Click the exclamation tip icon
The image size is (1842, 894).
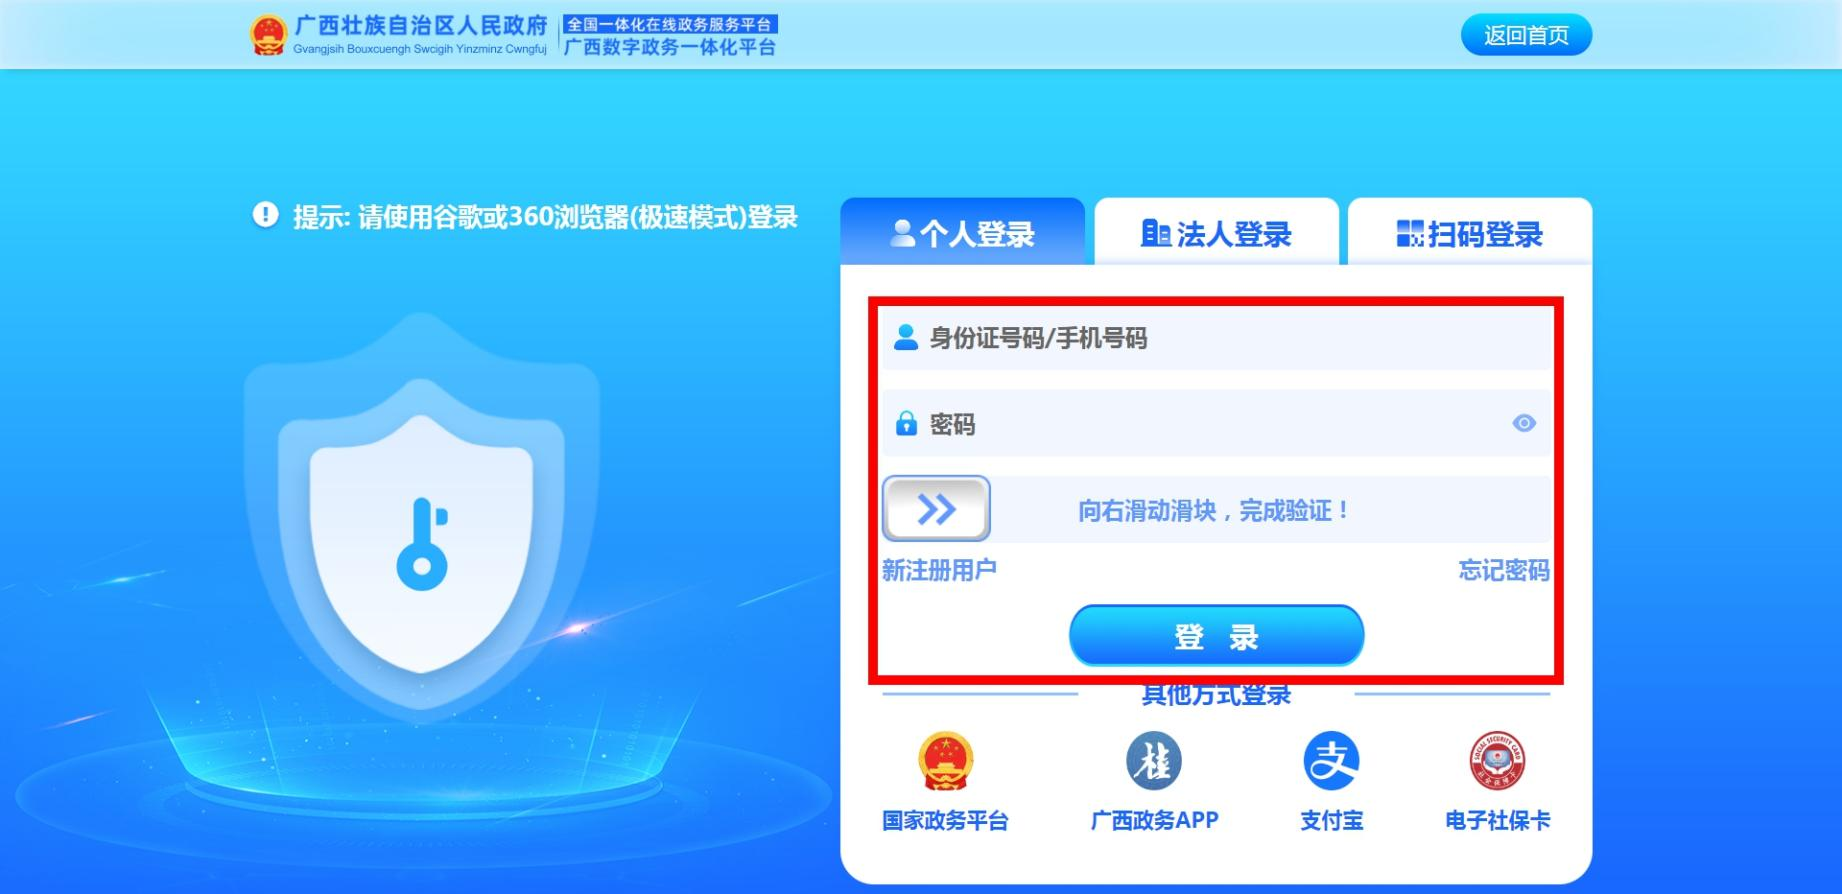coord(265,214)
